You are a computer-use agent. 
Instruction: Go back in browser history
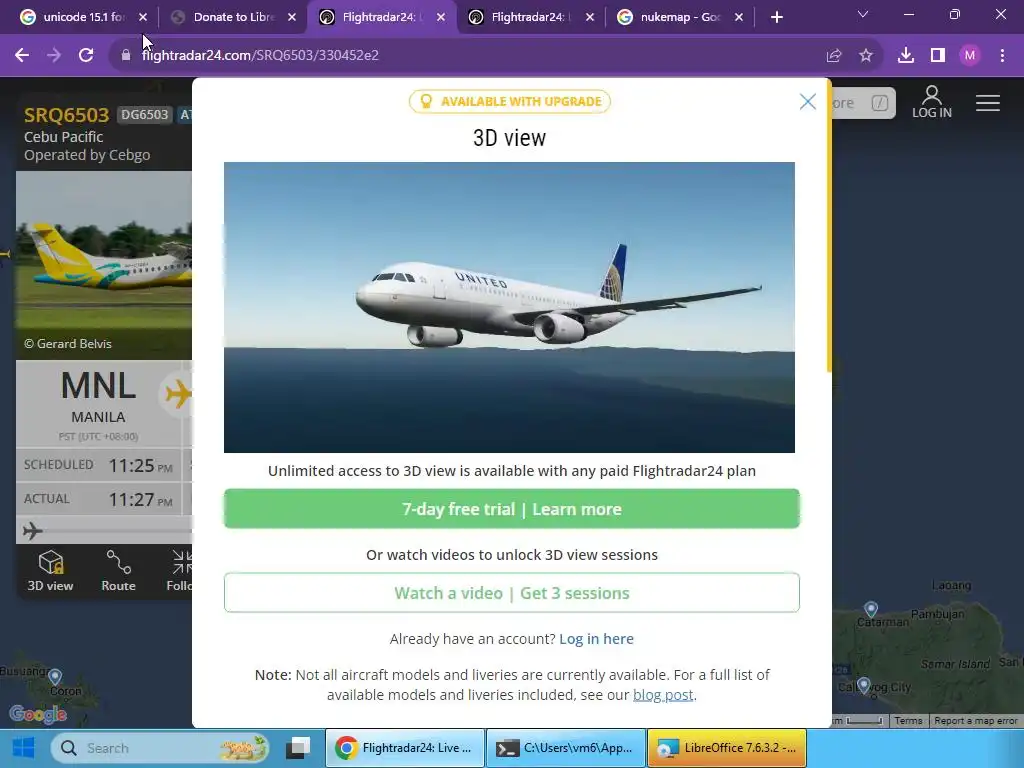point(22,56)
